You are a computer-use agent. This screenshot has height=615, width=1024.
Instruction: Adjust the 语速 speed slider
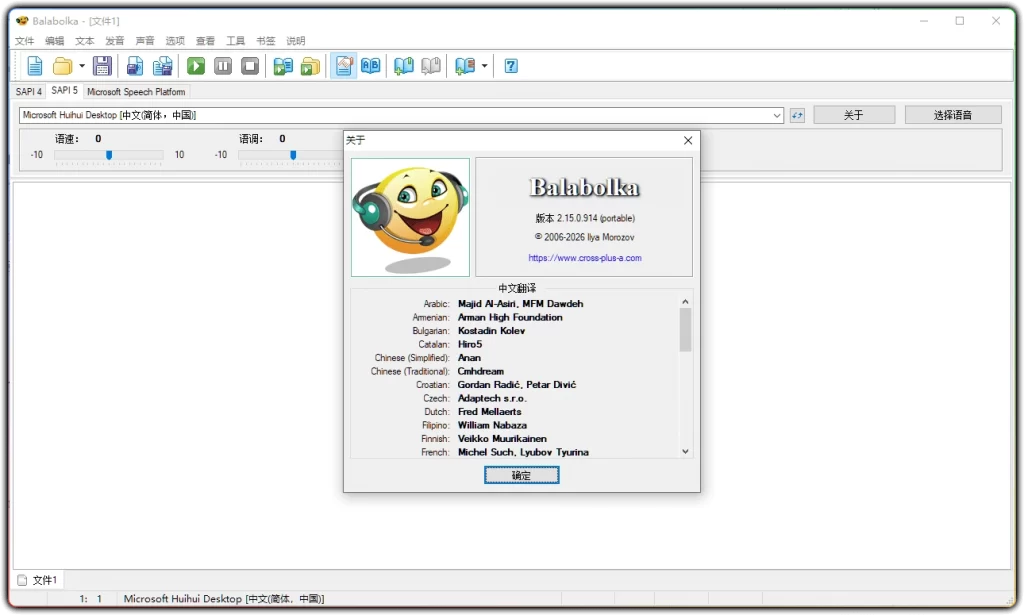pos(108,156)
